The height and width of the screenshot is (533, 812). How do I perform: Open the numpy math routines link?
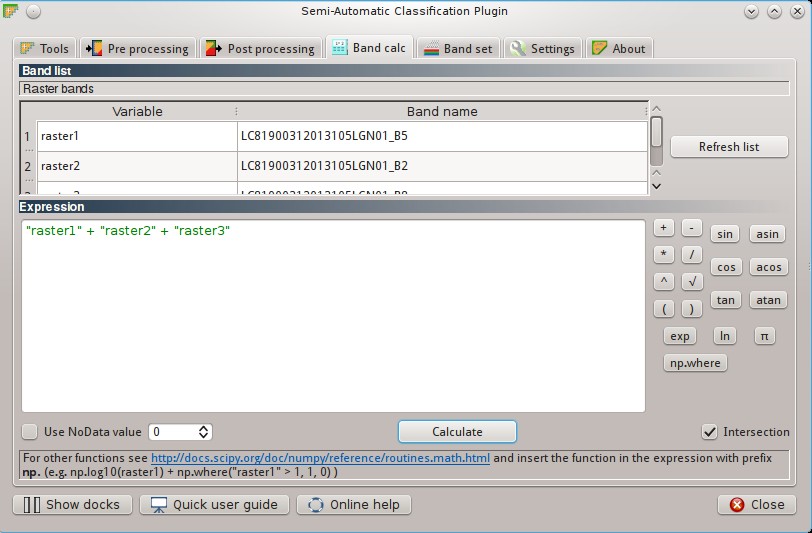[320, 458]
